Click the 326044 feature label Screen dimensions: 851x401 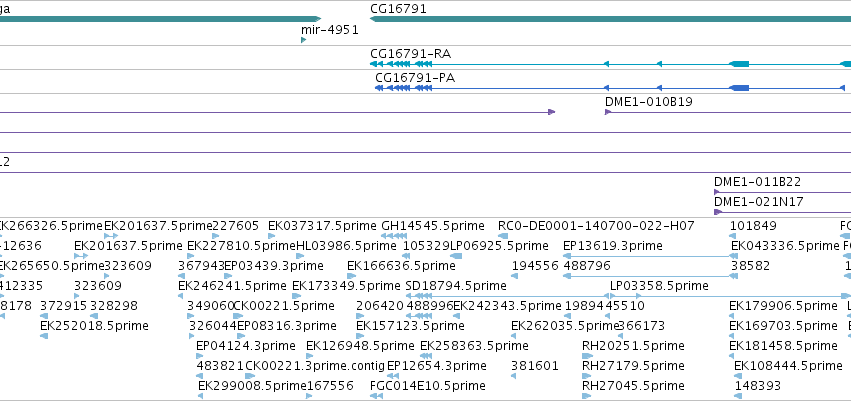point(213,326)
